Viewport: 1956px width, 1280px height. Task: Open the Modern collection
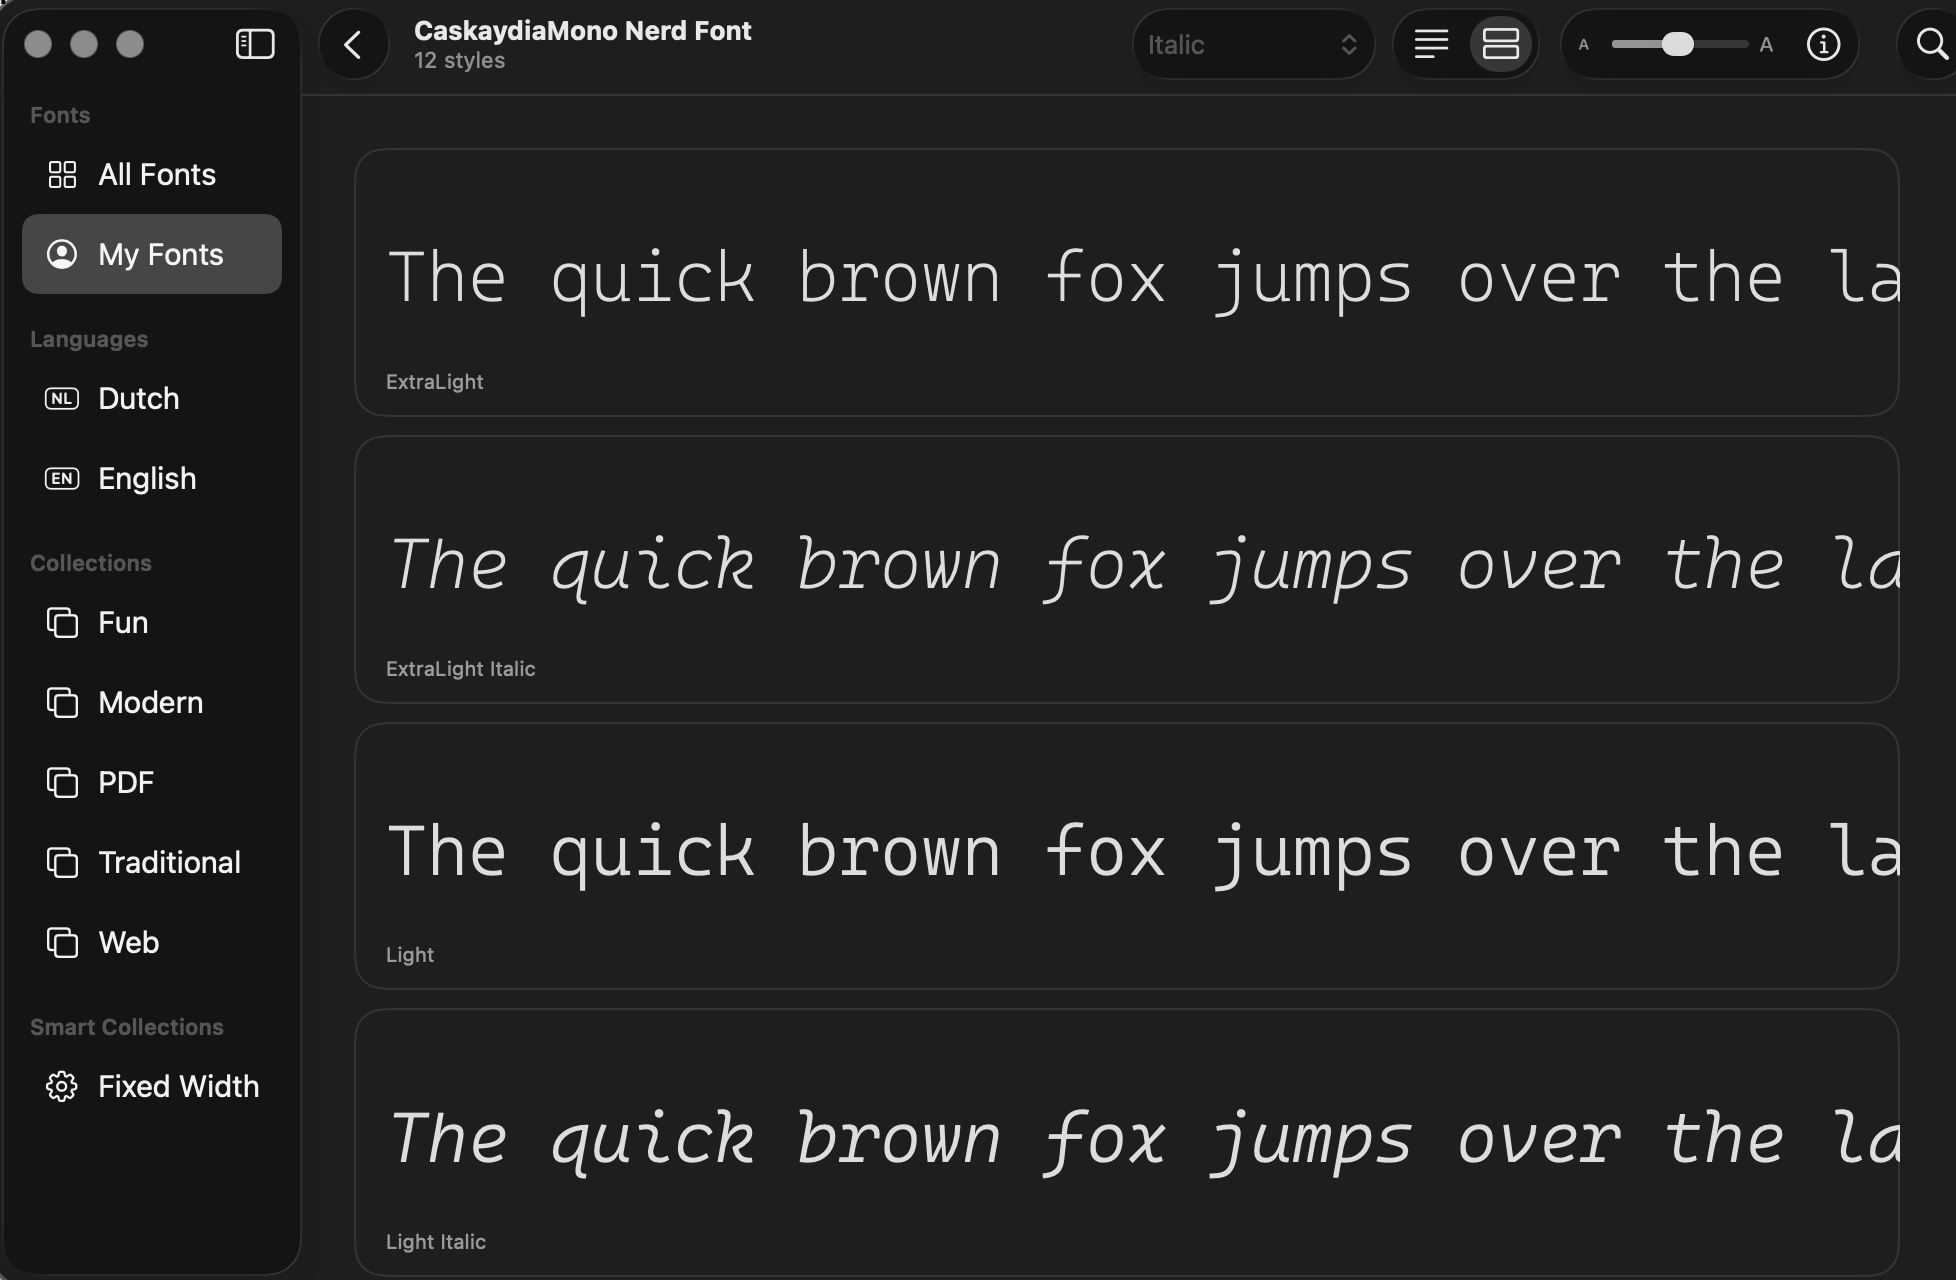(150, 703)
